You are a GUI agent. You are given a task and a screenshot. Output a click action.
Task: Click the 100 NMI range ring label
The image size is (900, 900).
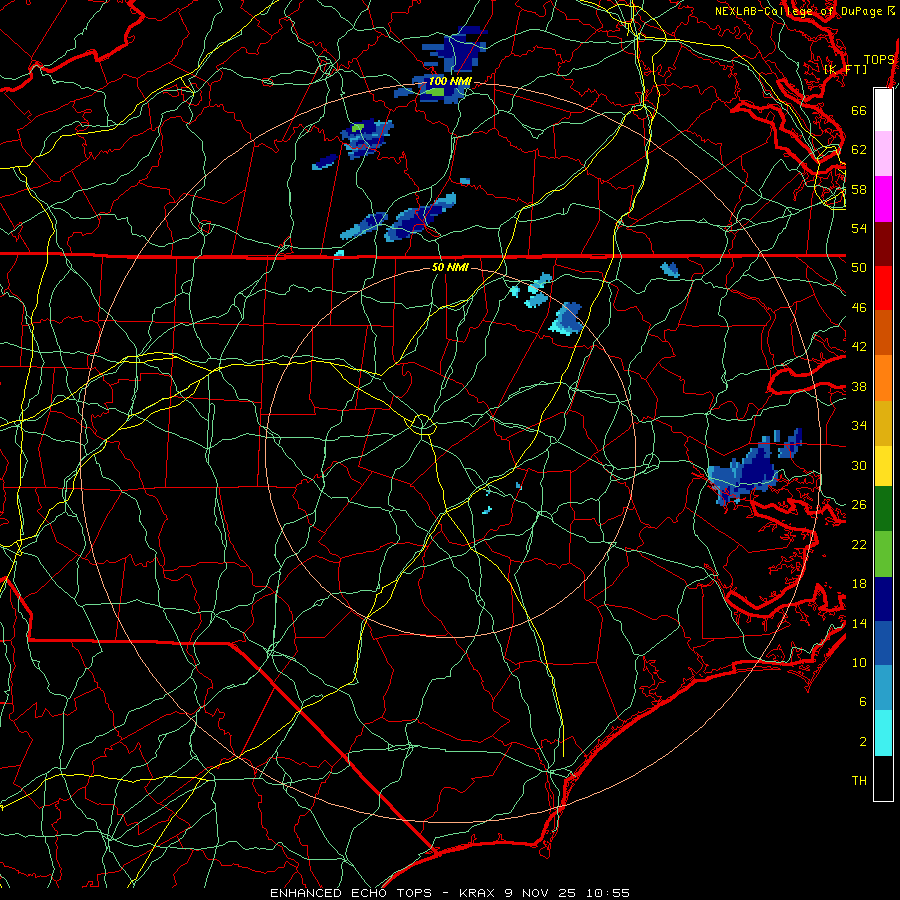pyautogui.click(x=450, y=82)
